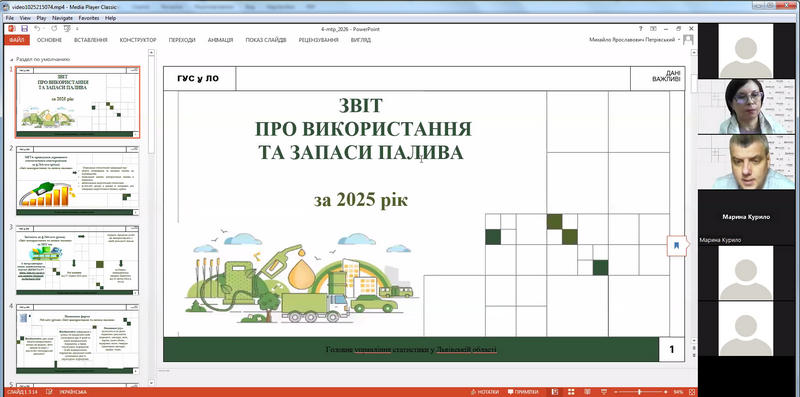Click Fit slide to window icon

coord(692,392)
